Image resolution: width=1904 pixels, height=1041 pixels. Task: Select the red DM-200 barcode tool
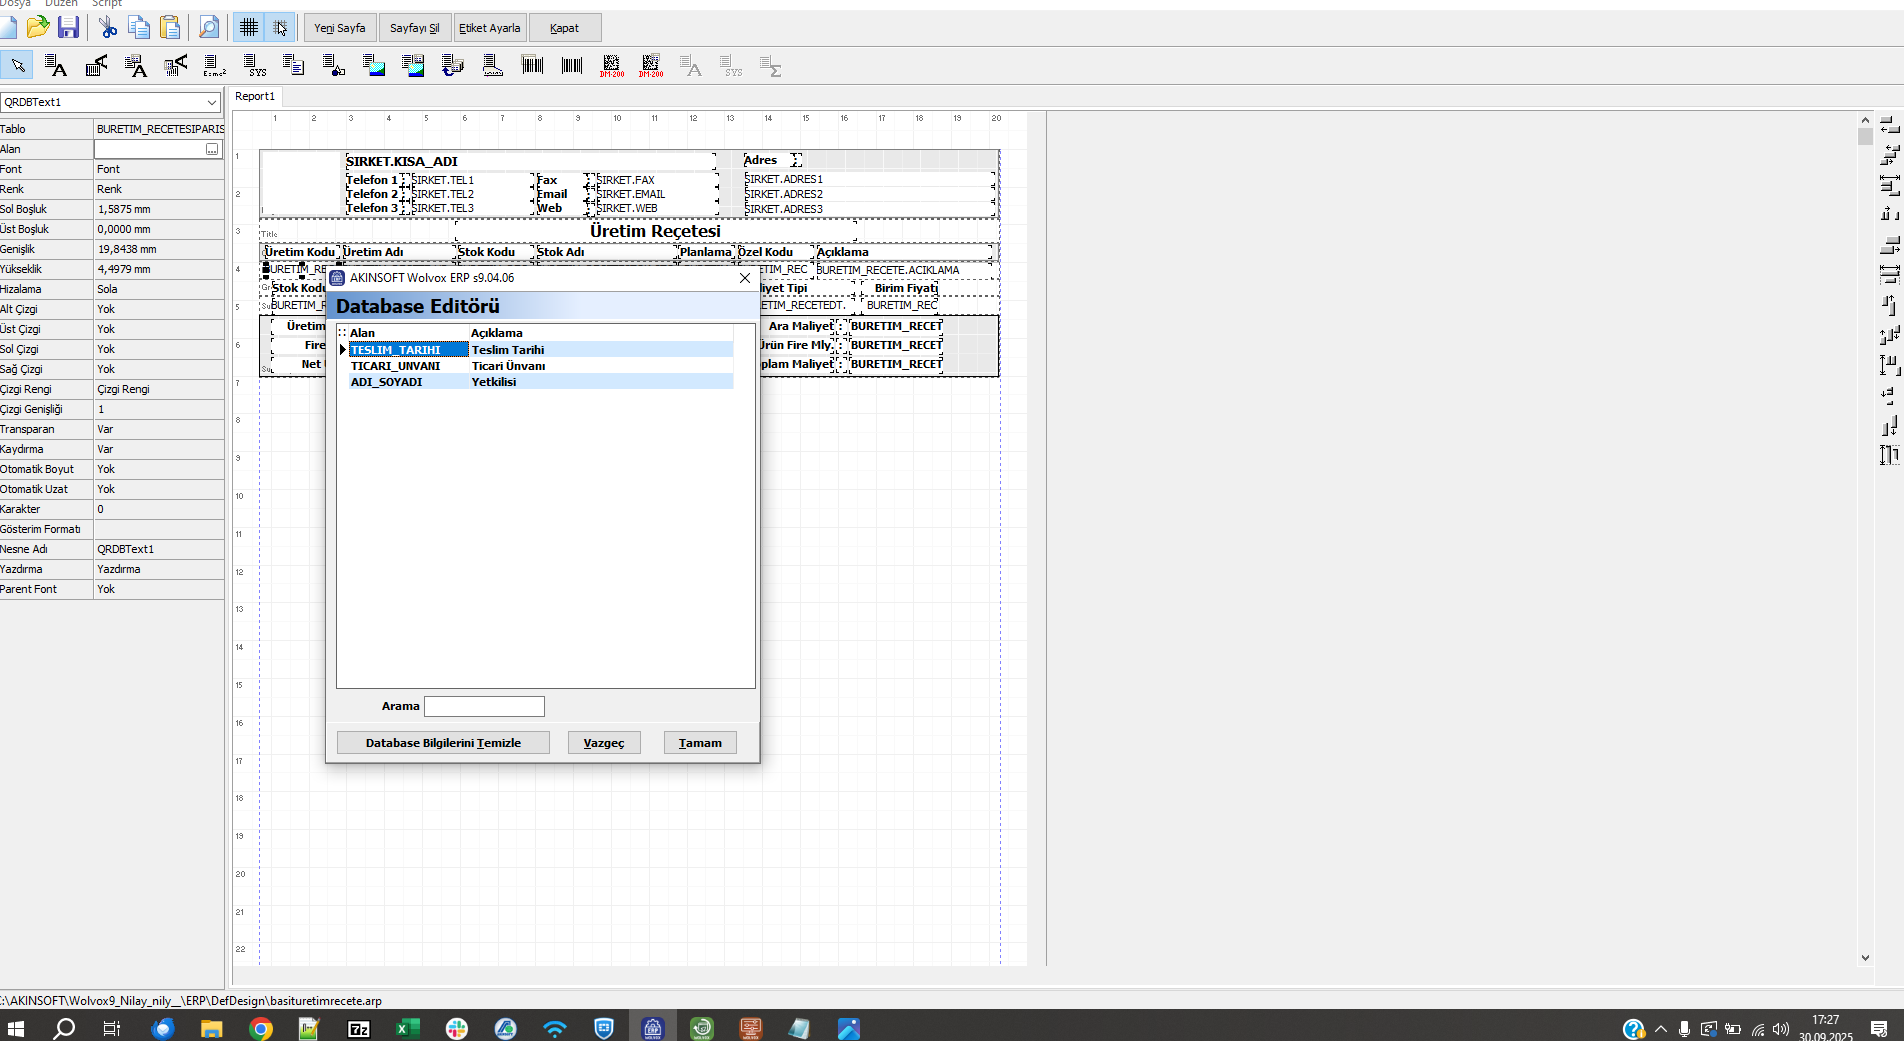(x=611, y=66)
